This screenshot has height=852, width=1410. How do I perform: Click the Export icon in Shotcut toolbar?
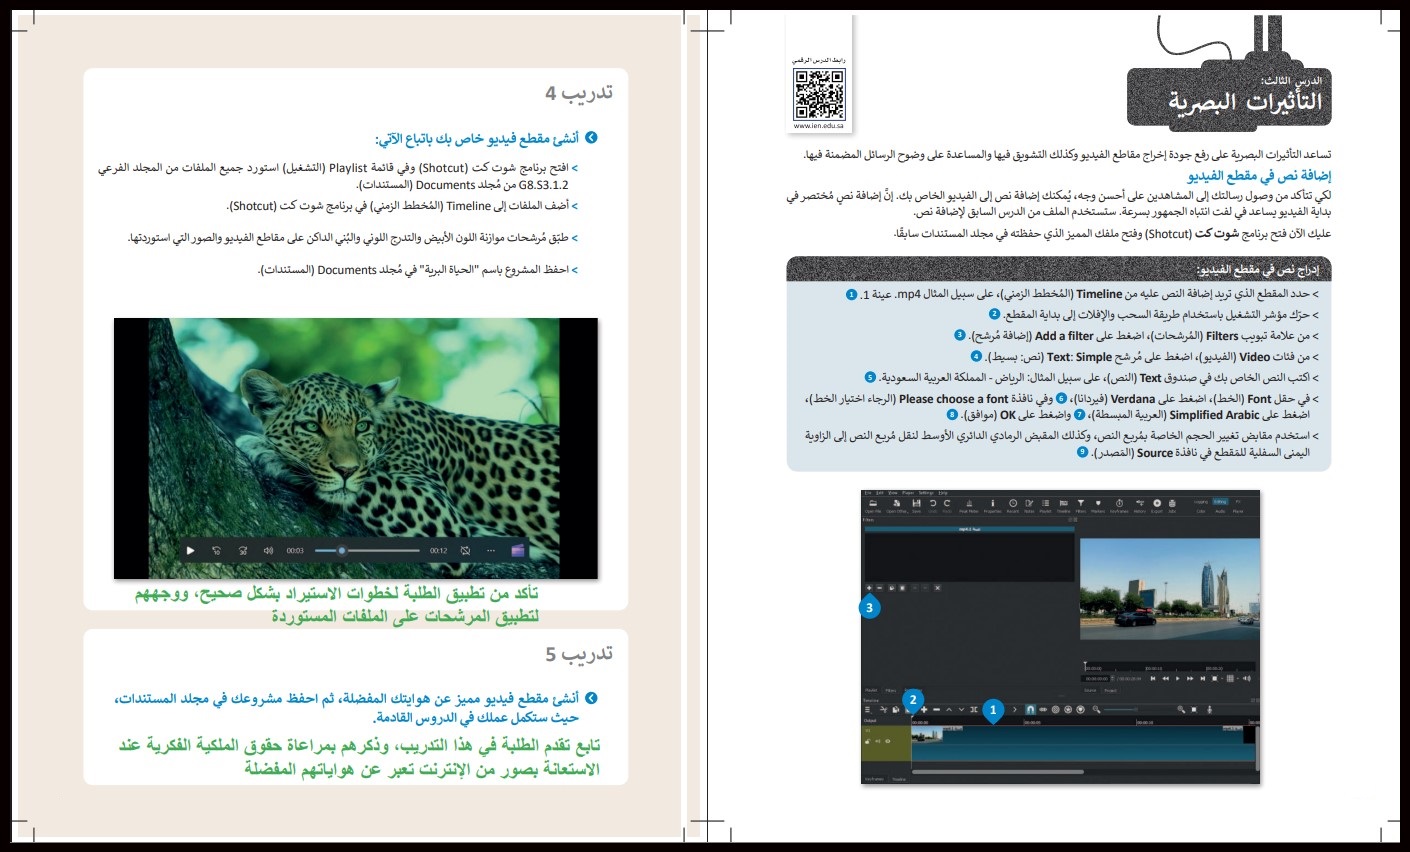(x=1157, y=503)
